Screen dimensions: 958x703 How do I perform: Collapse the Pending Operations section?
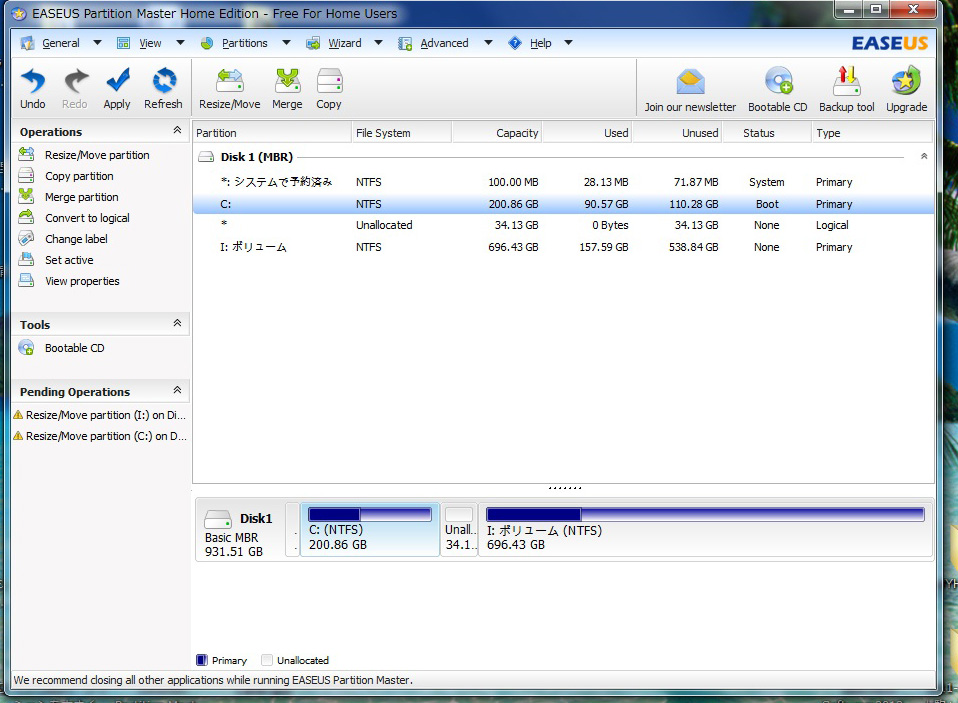(x=177, y=391)
